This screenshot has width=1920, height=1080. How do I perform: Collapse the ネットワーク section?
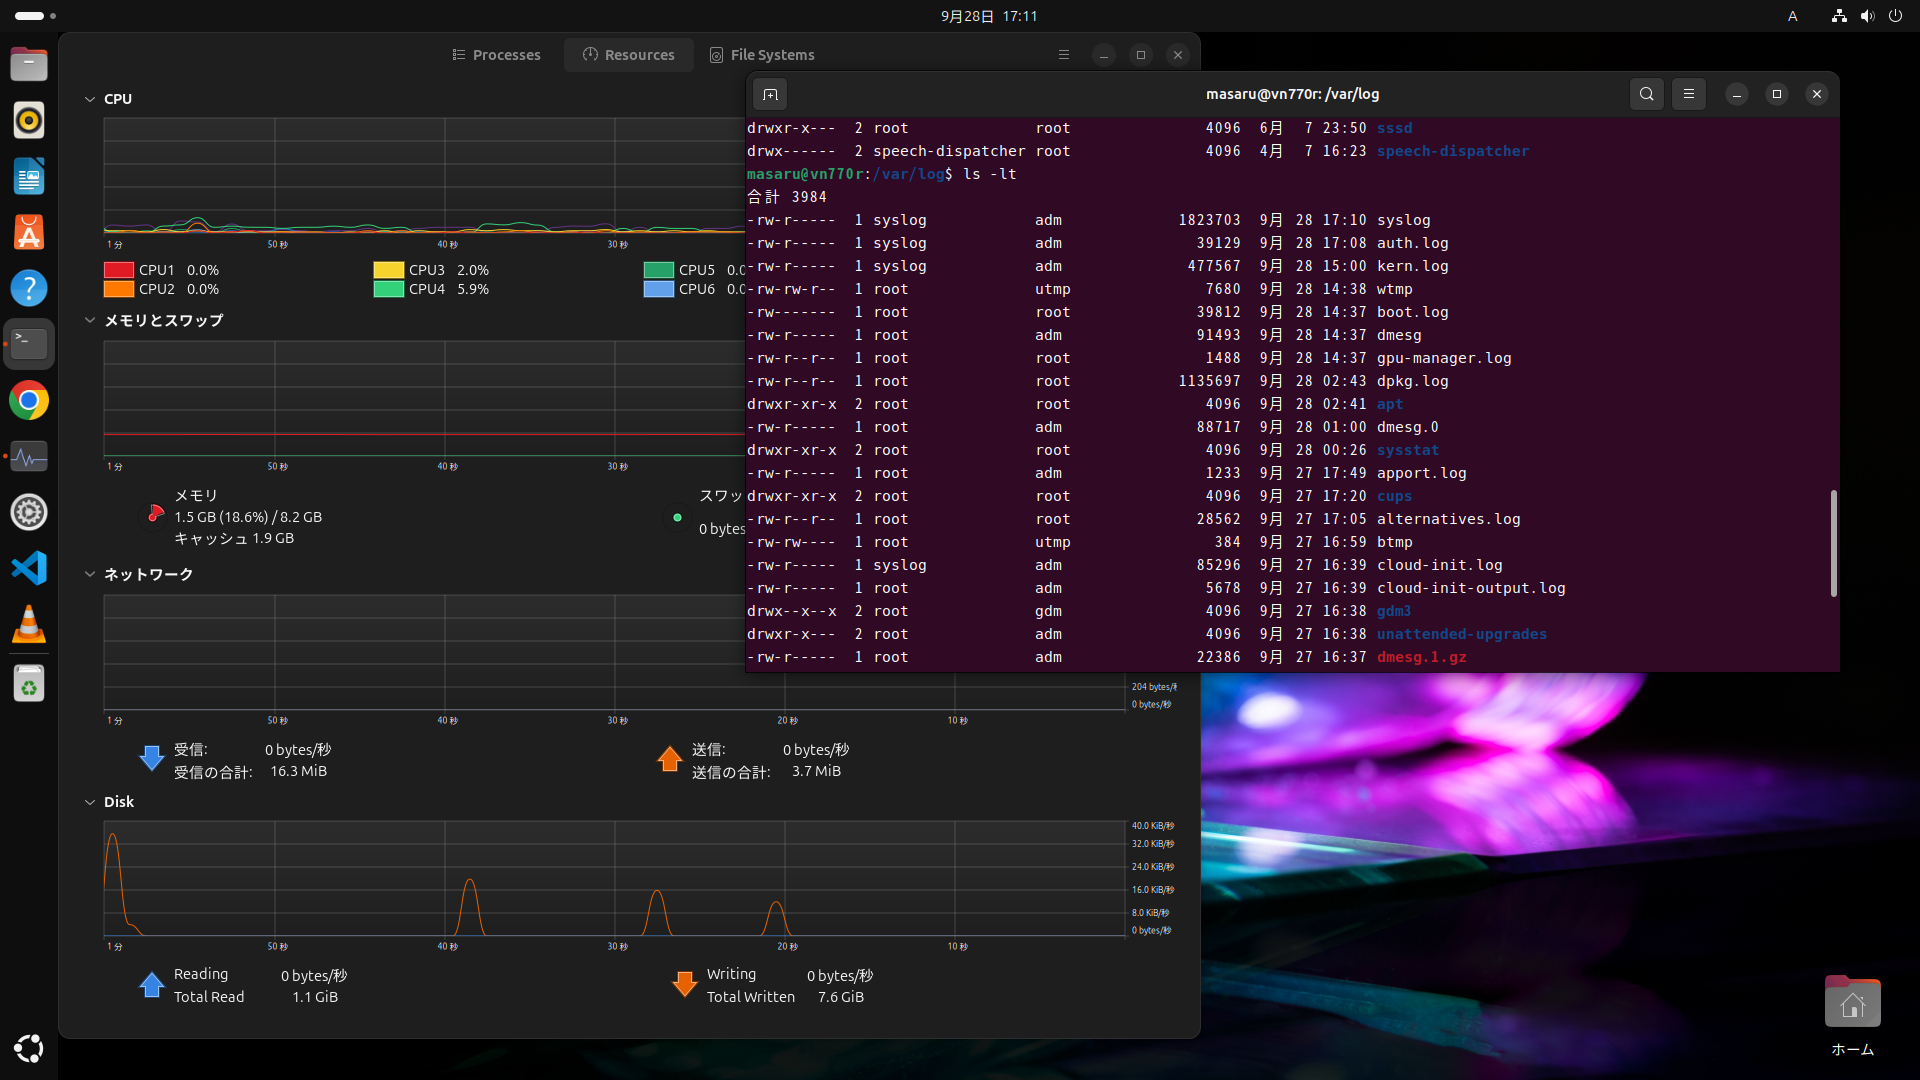coord(90,574)
